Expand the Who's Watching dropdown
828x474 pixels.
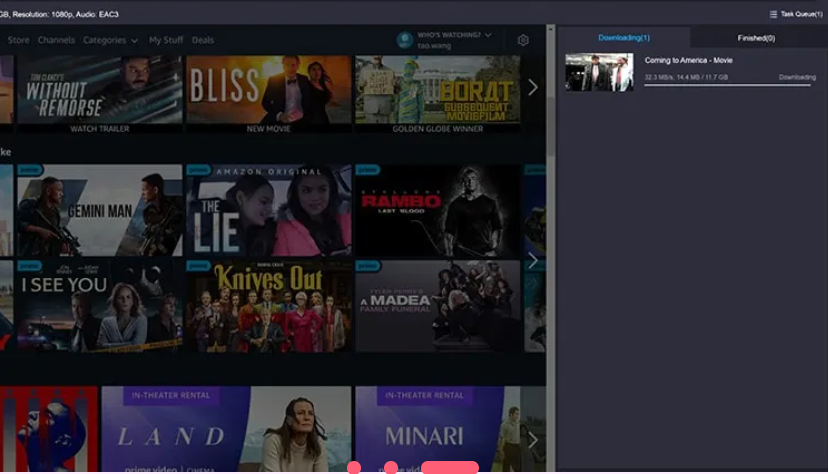point(488,35)
